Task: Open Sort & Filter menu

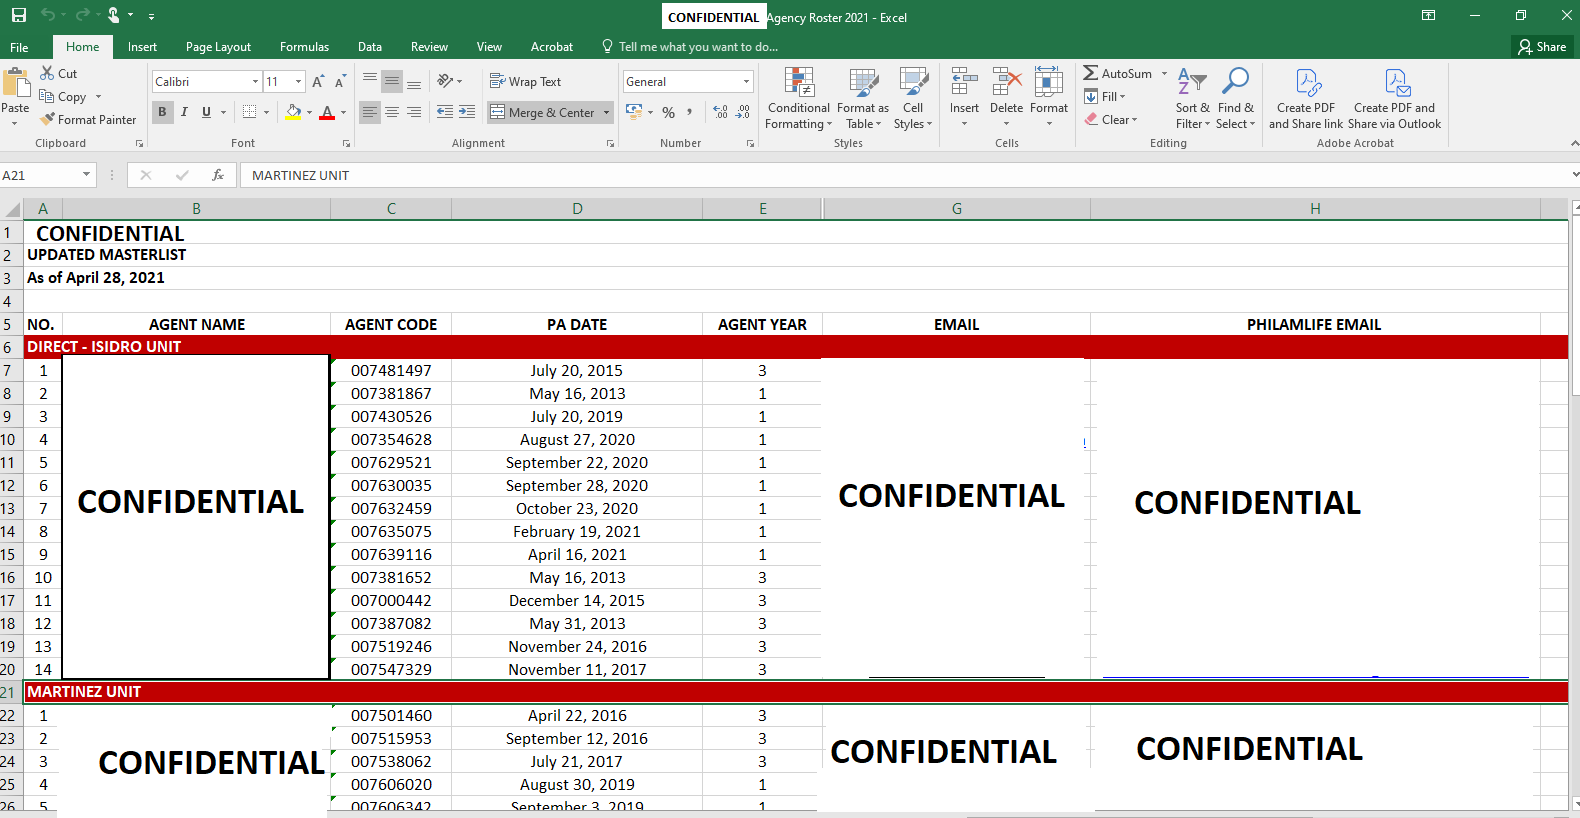Action: tap(1192, 98)
